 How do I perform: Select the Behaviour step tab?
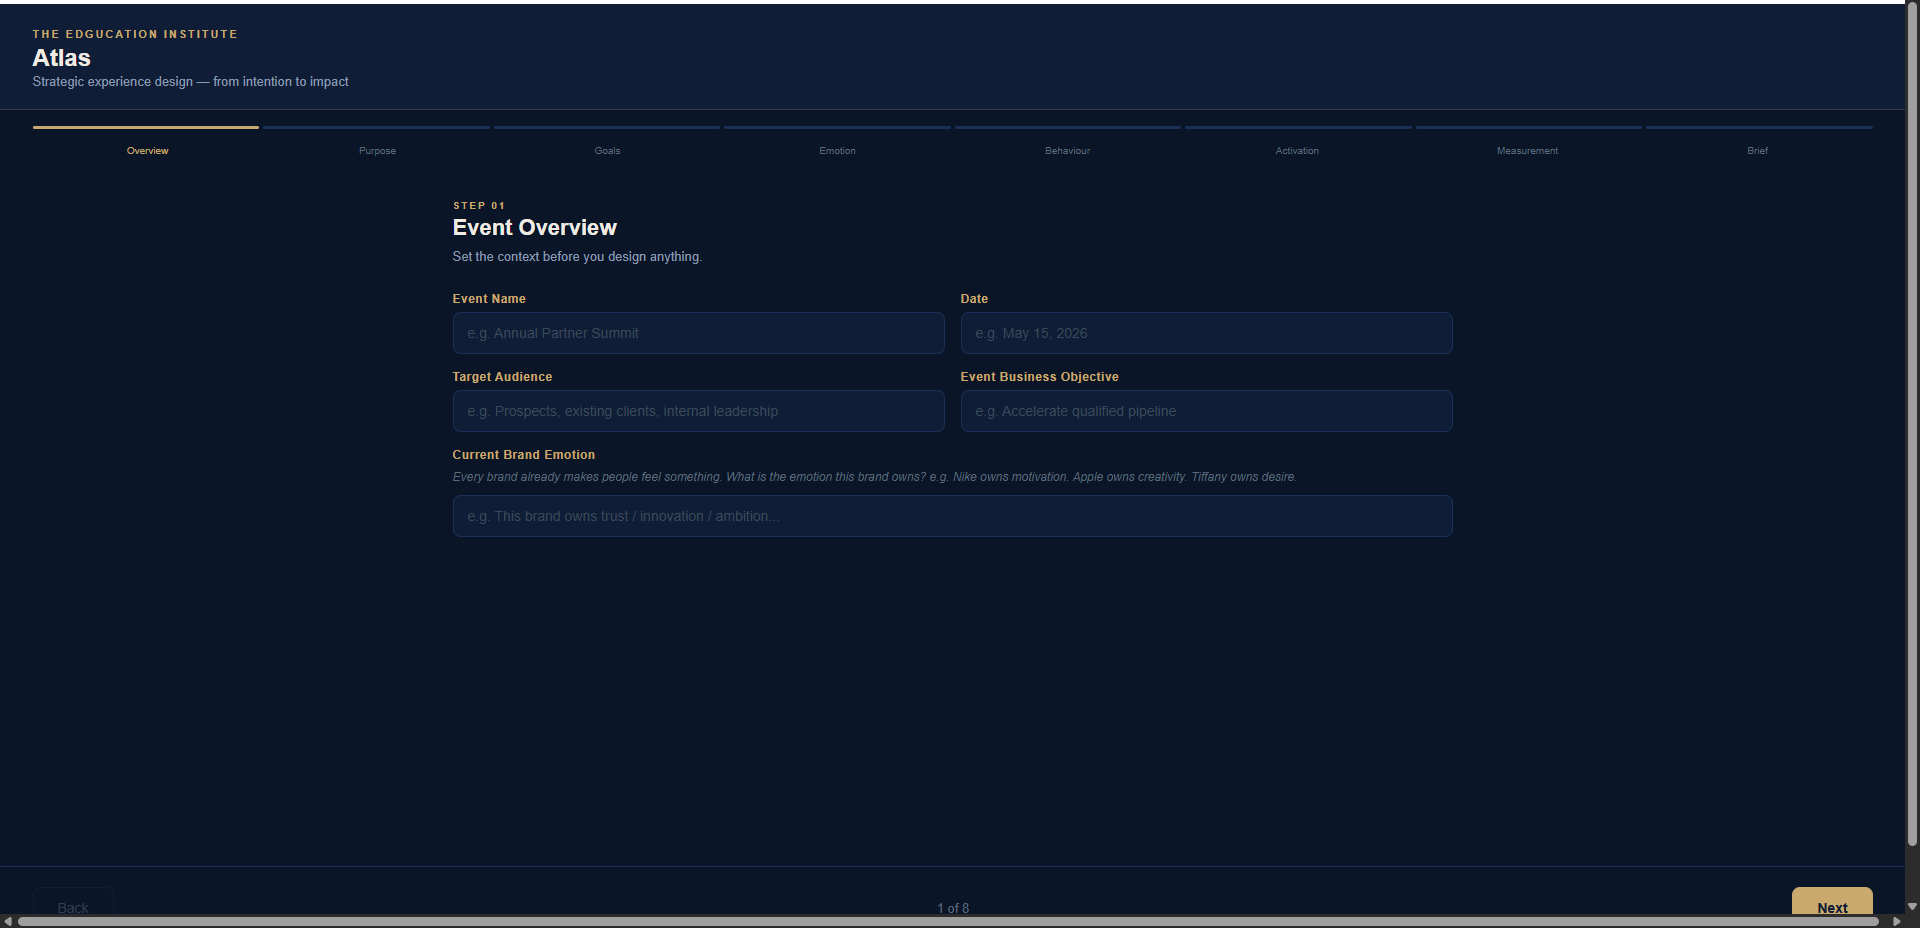point(1067,150)
